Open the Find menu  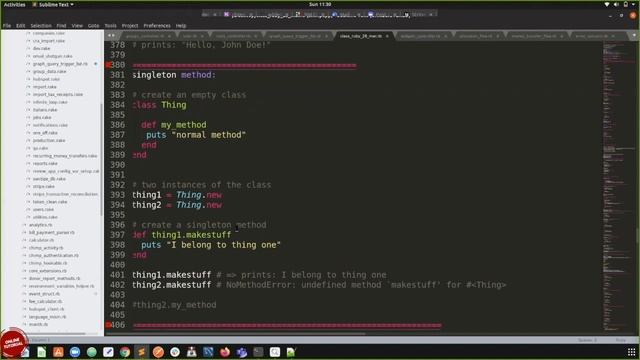coord(61,25)
